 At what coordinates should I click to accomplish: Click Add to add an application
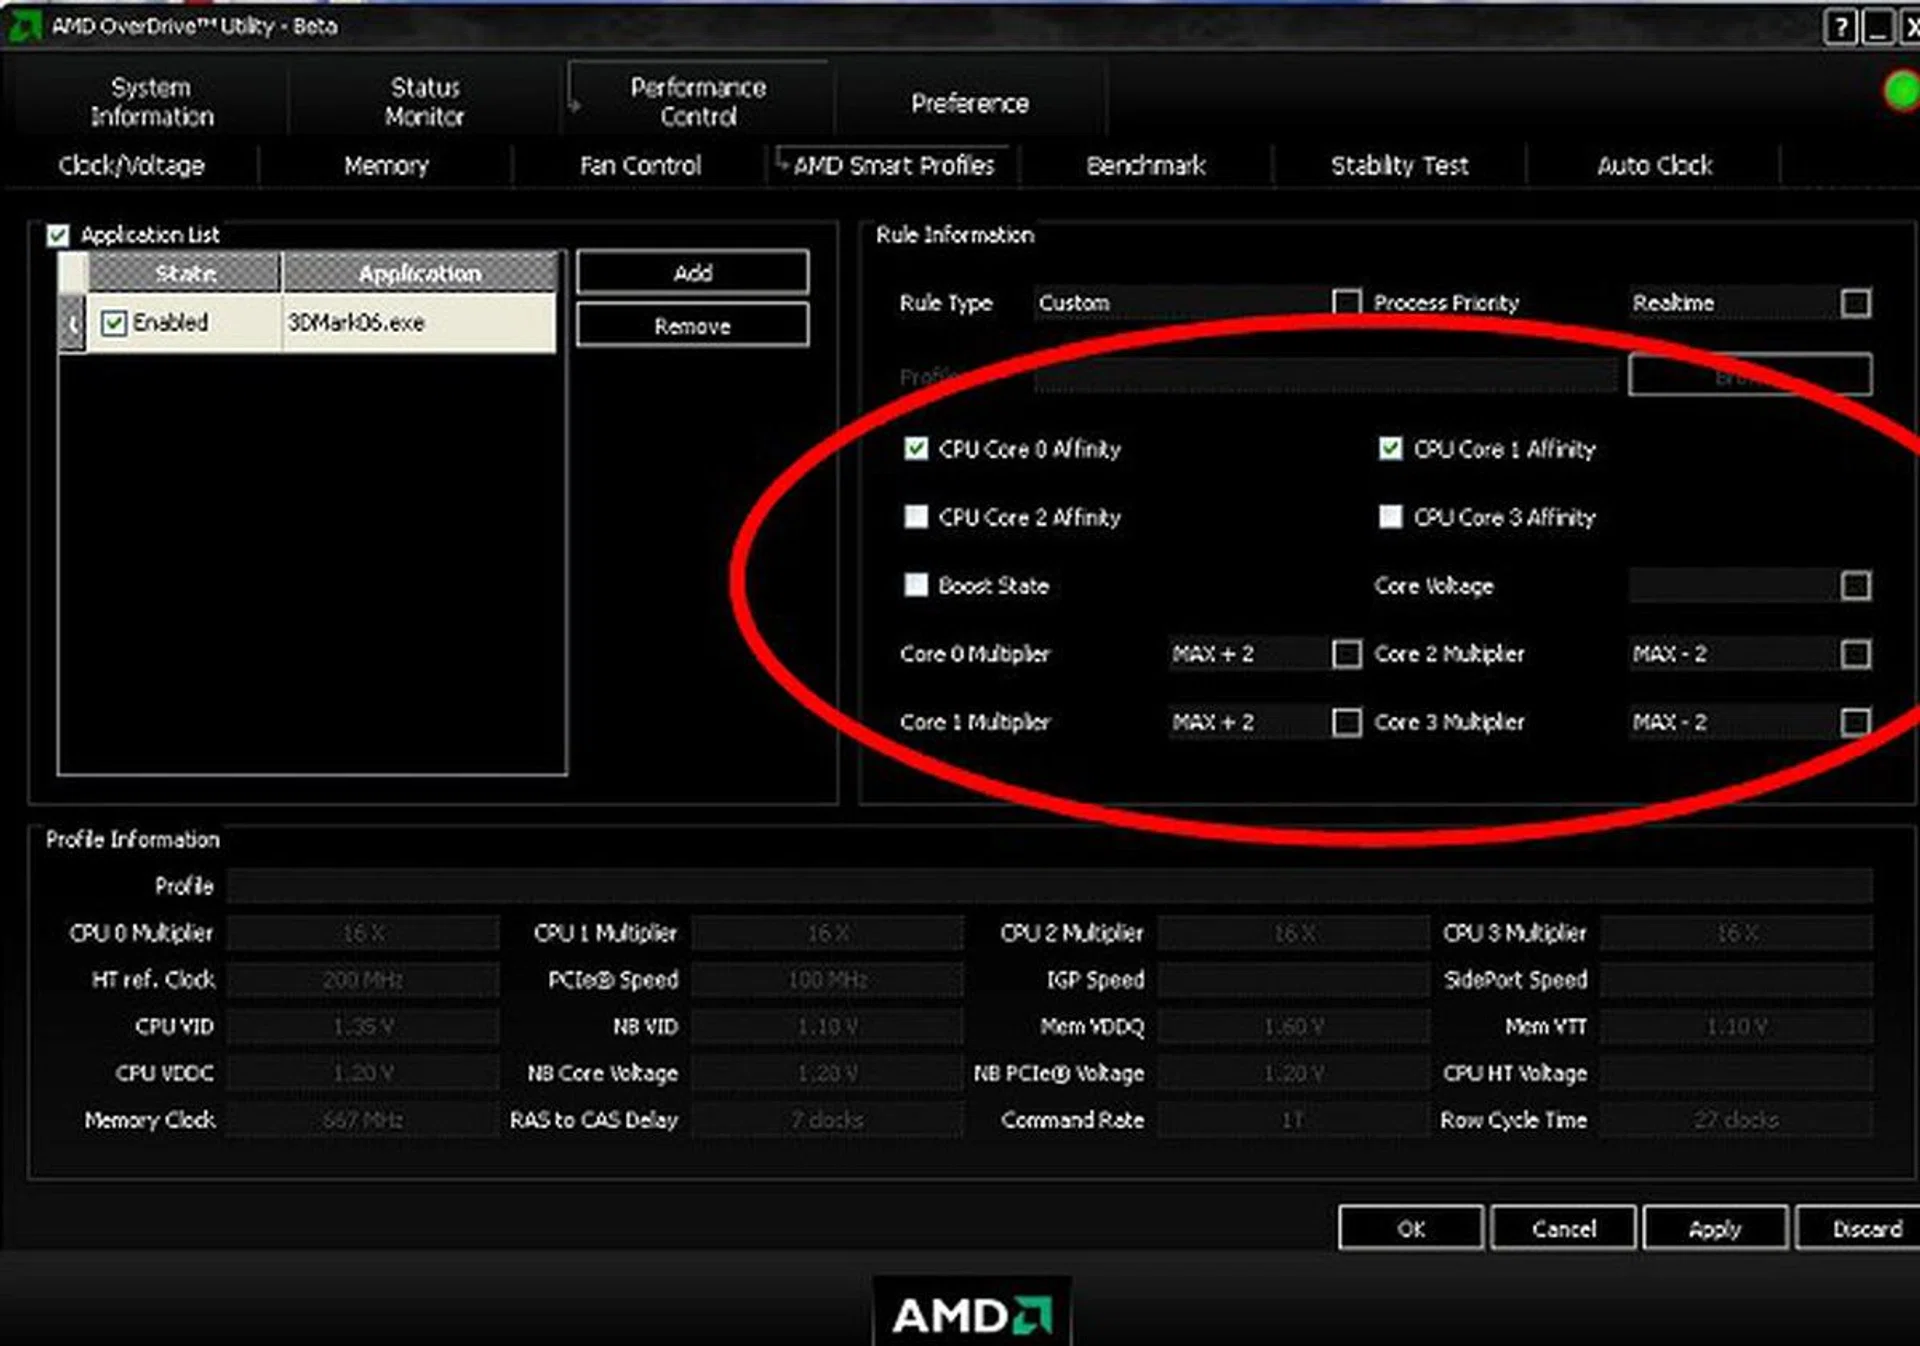click(x=692, y=271)
